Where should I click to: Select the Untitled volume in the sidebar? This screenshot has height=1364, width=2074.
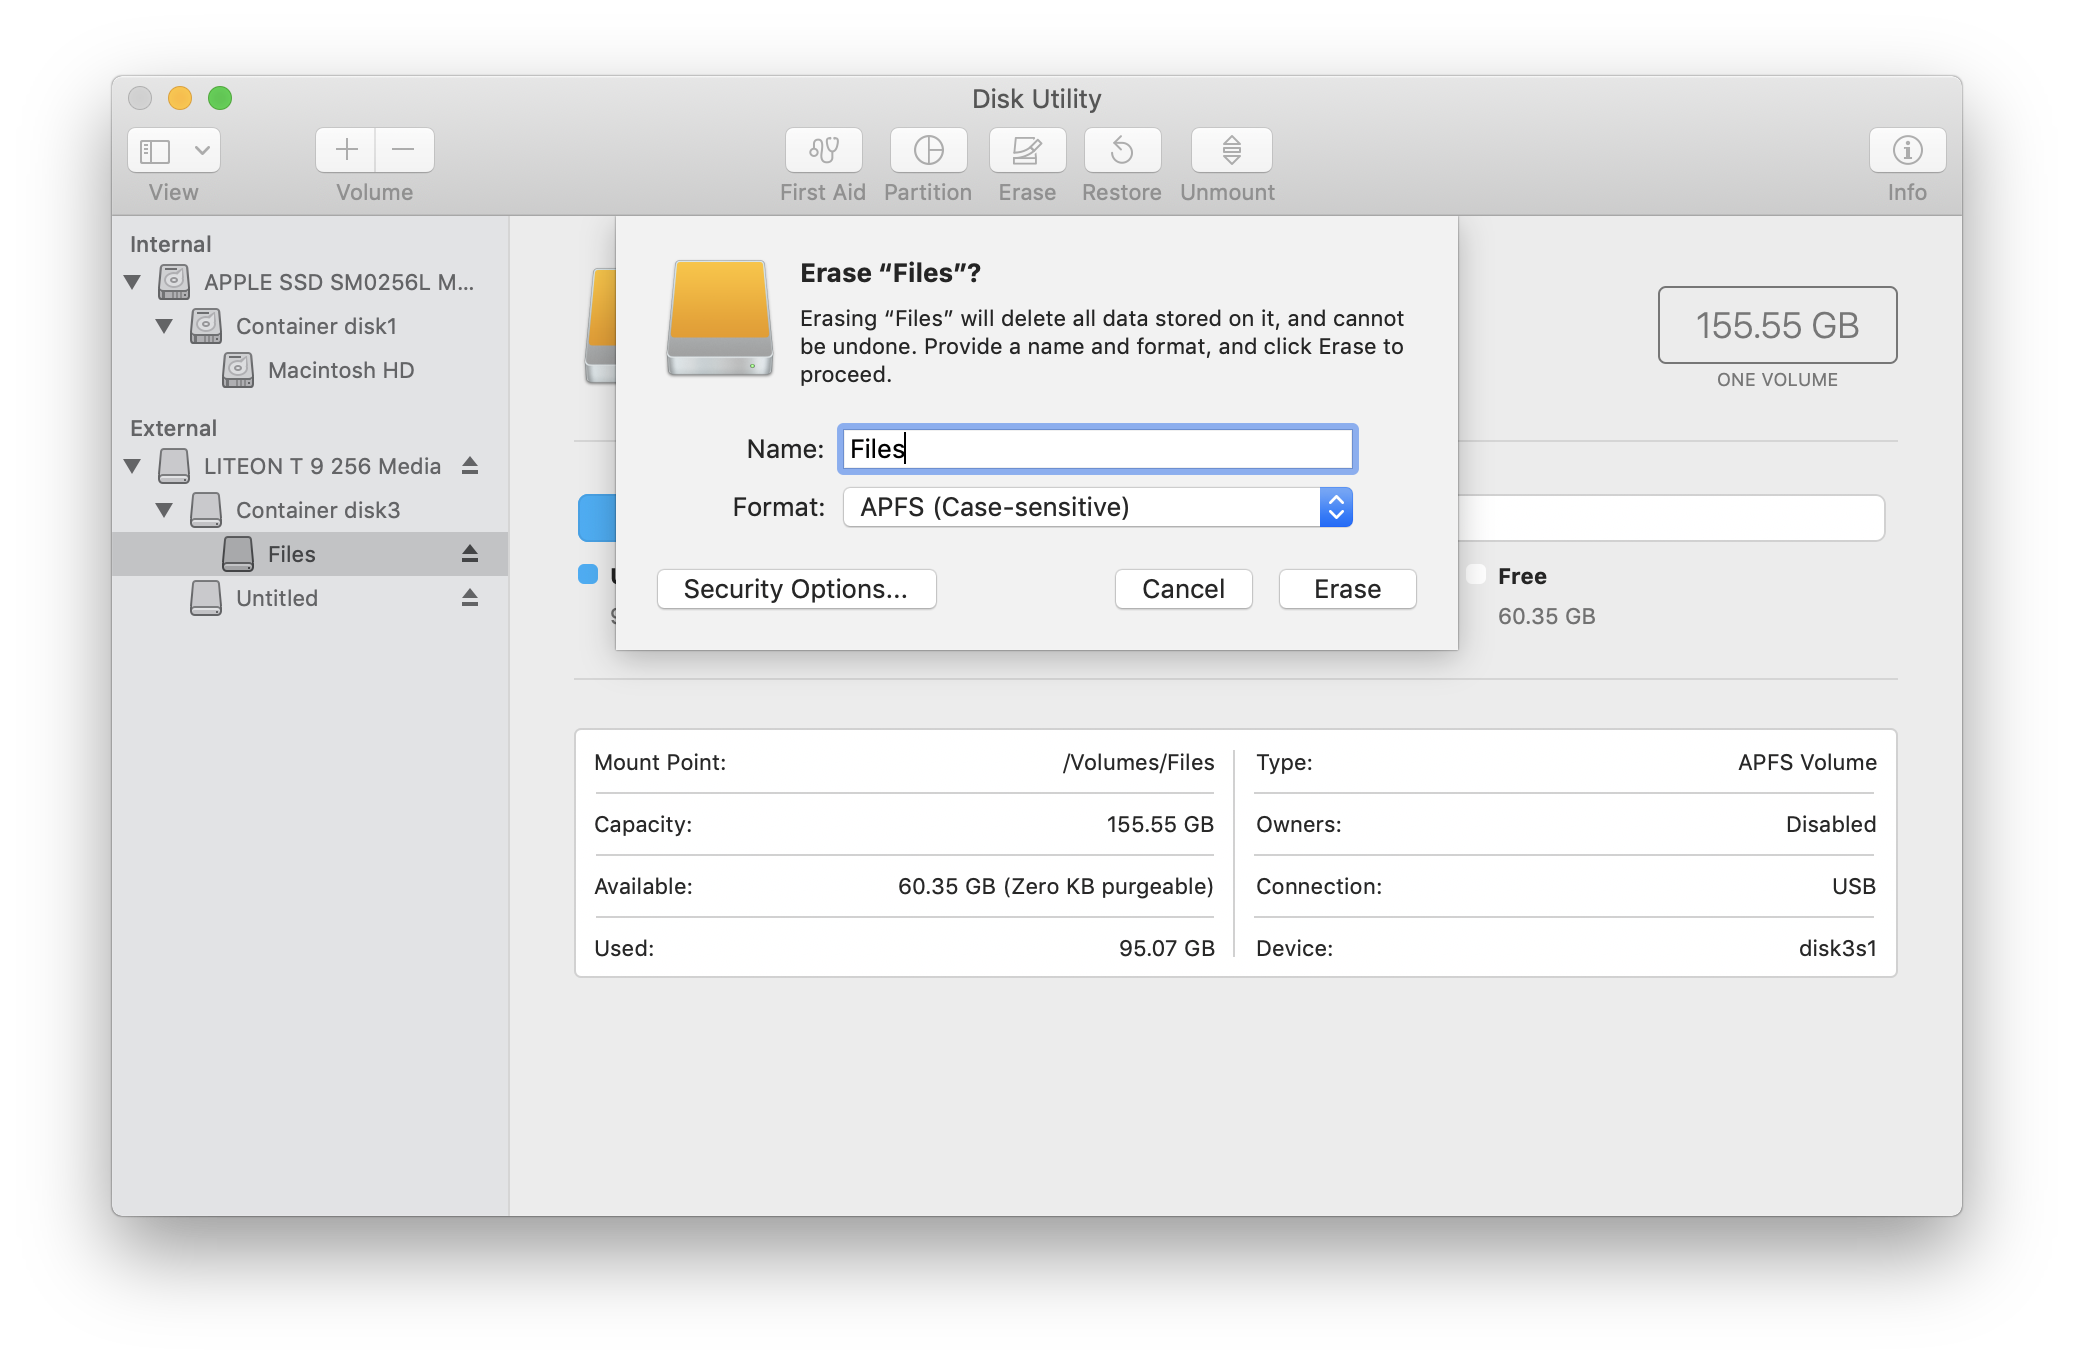pyautogui.click(x=277, y=598)
